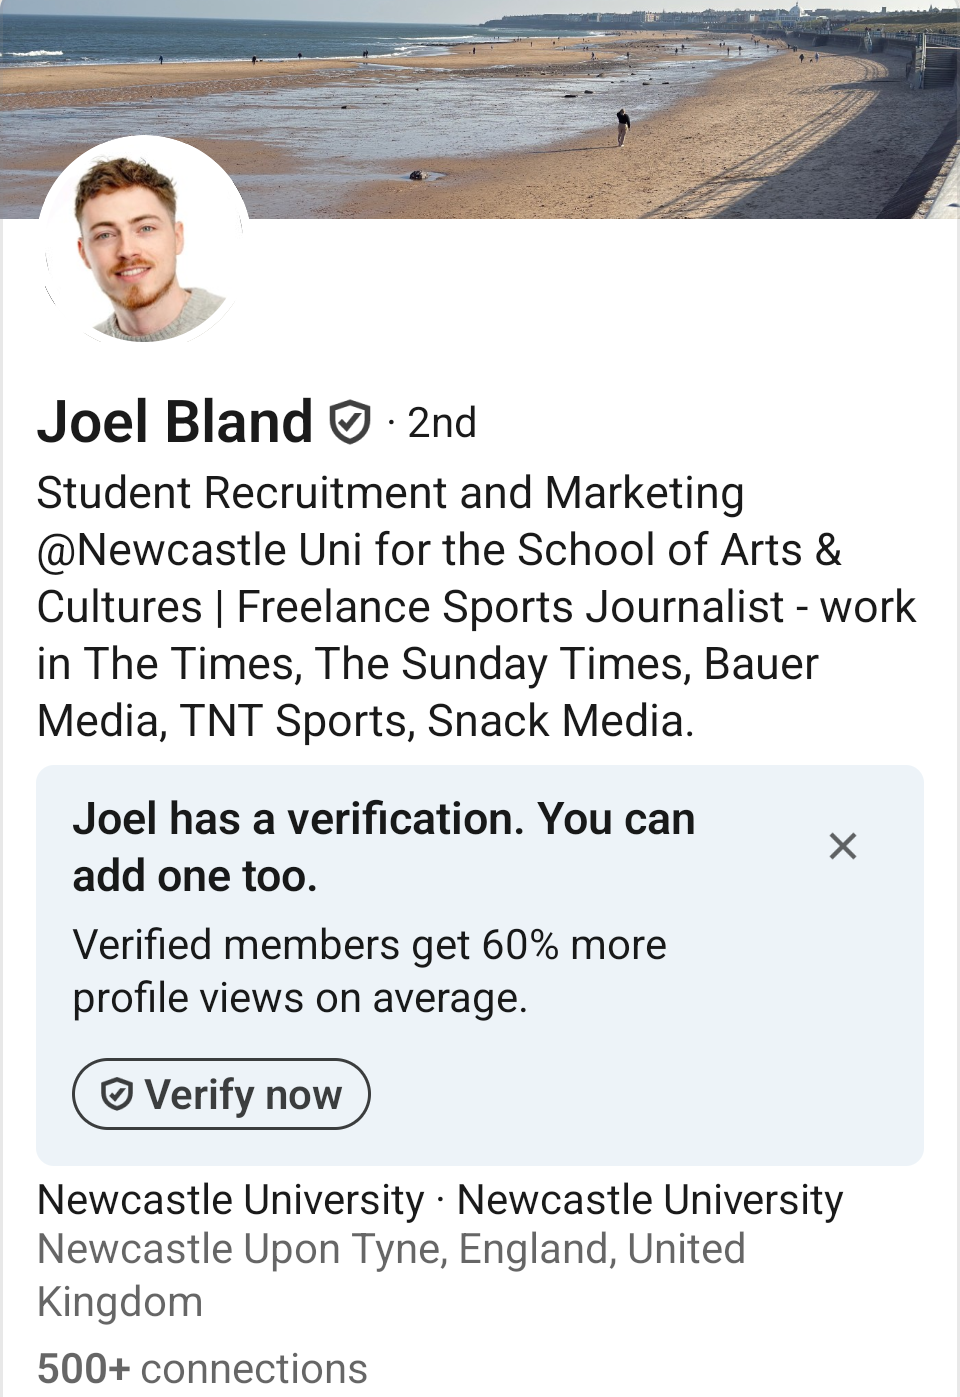Tap the verification shield badge beside Joel Bland

point(350,423)
